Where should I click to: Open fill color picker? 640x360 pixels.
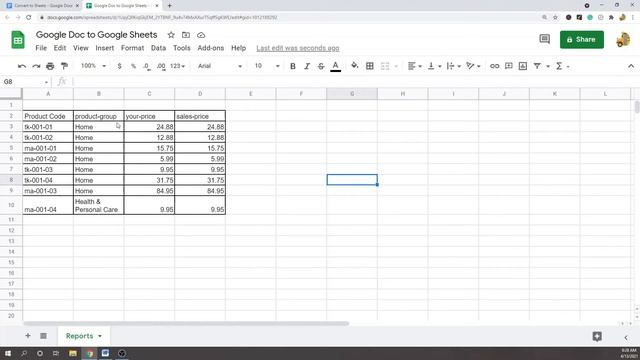click(355, 66)
